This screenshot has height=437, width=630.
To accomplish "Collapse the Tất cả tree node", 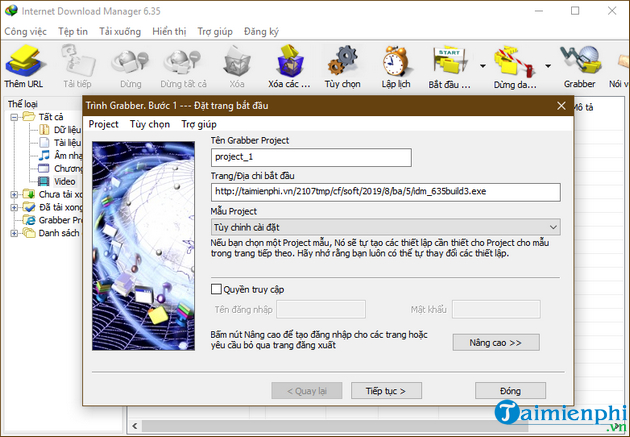I will pos(14,117).
